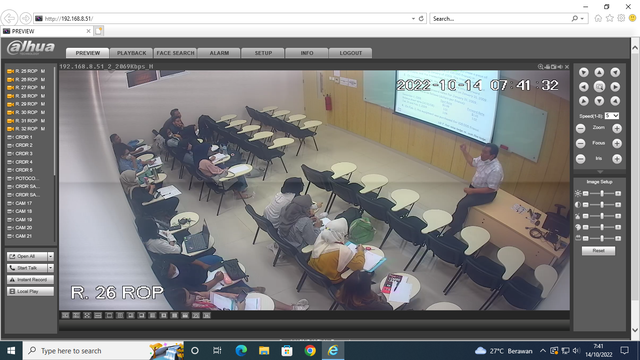Adjust the contrast slider in Image Setup
640x360 pixels.
click(602, 204)
